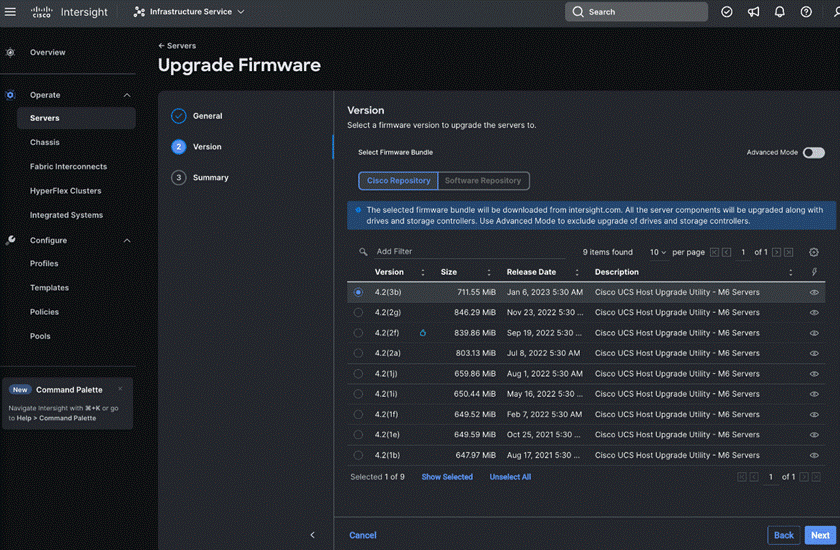This screenshot has height=550, width=840.
Task: Click the Operate section icon
Action: (10, 95)
